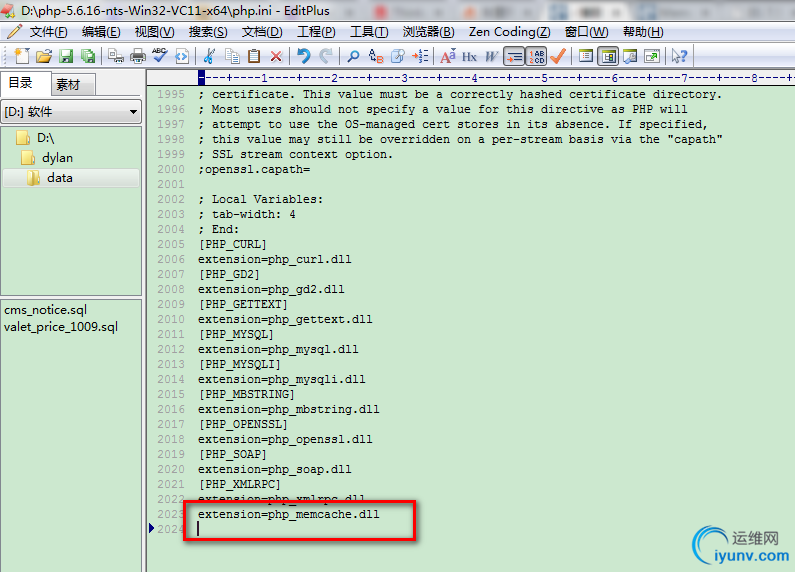The height and width of the screenshot is (572, 795).
Task: Click the view in browser icon
Action: pos(182,56)
